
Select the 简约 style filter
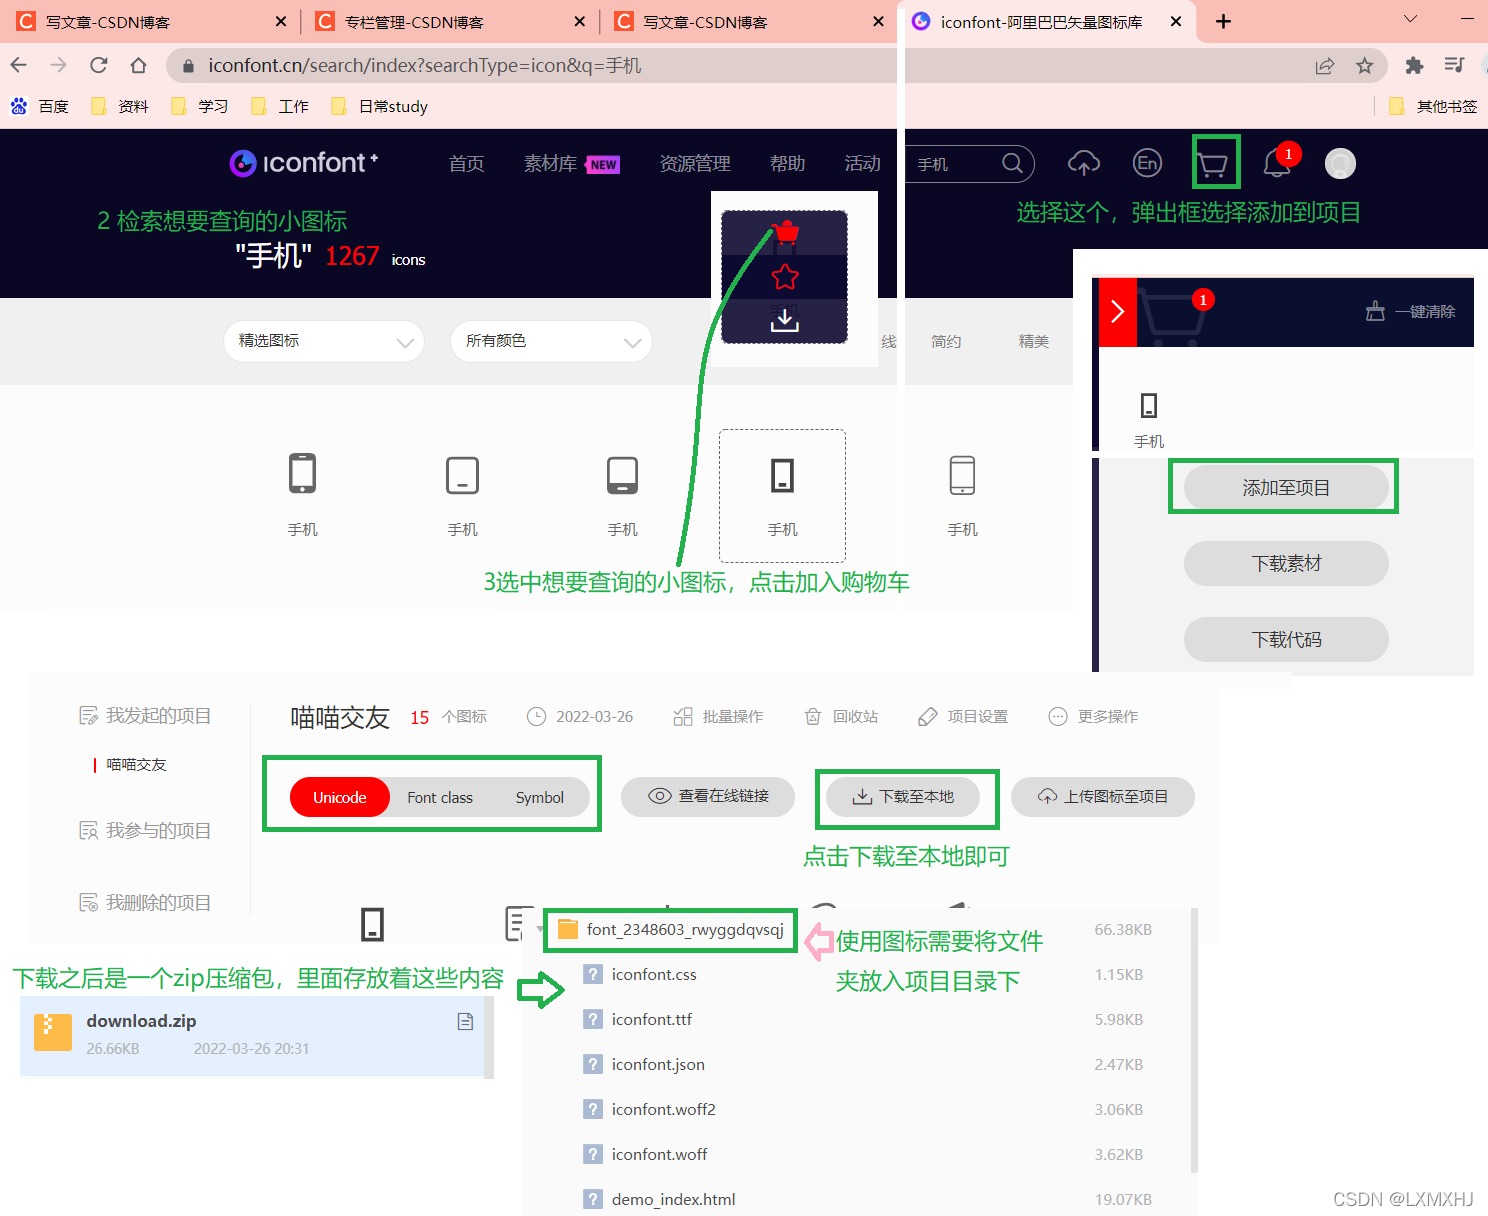pos(946,342)
